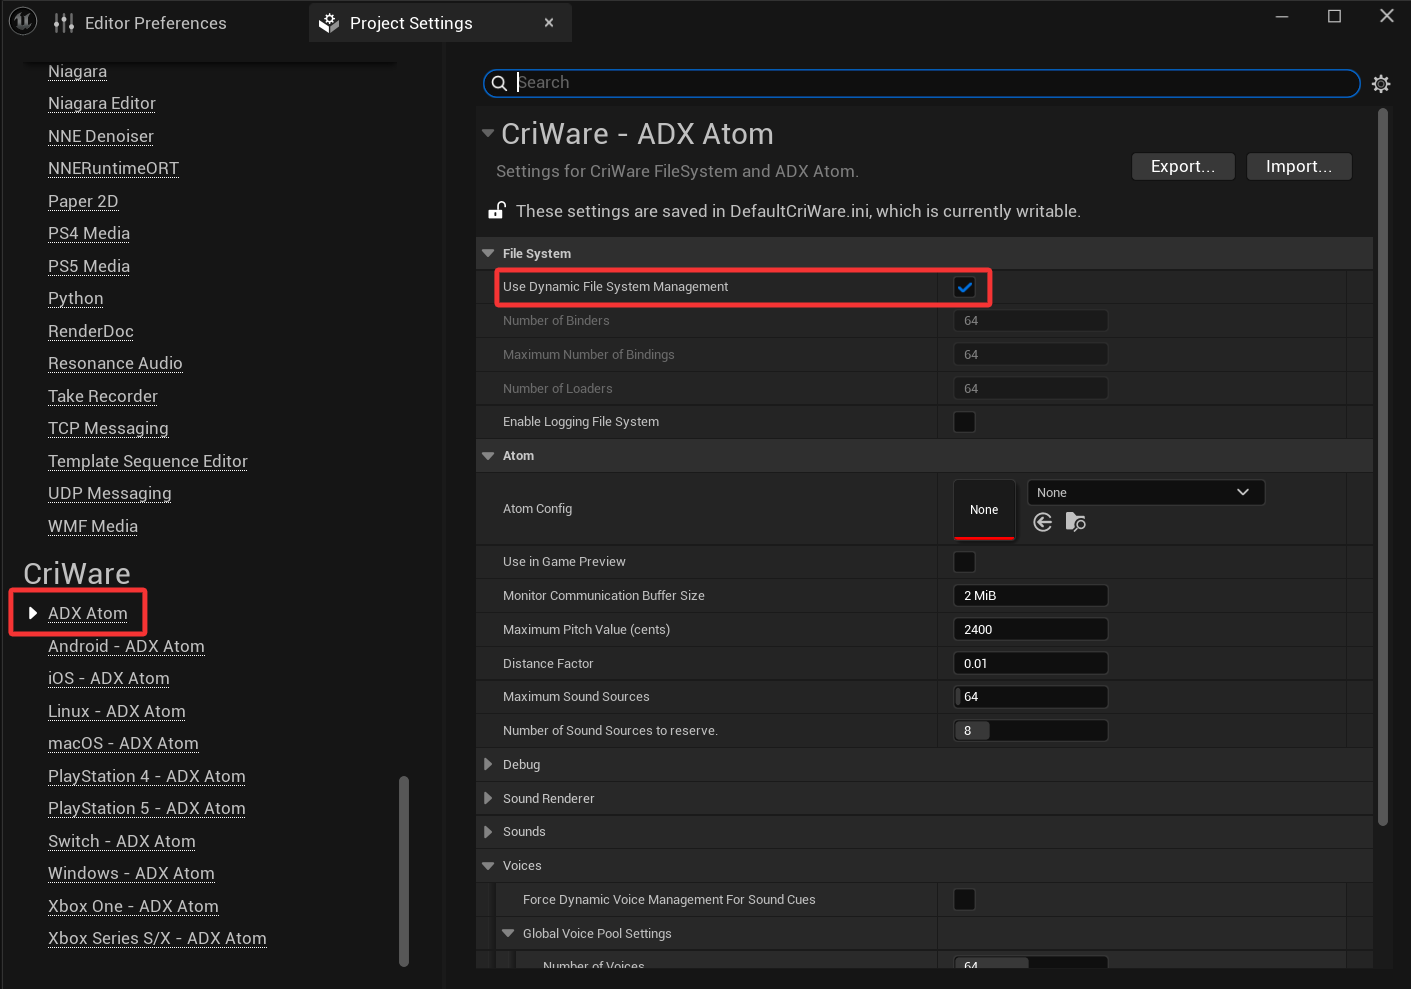Open the Take Recorder settings page

(x=103, y=397)
